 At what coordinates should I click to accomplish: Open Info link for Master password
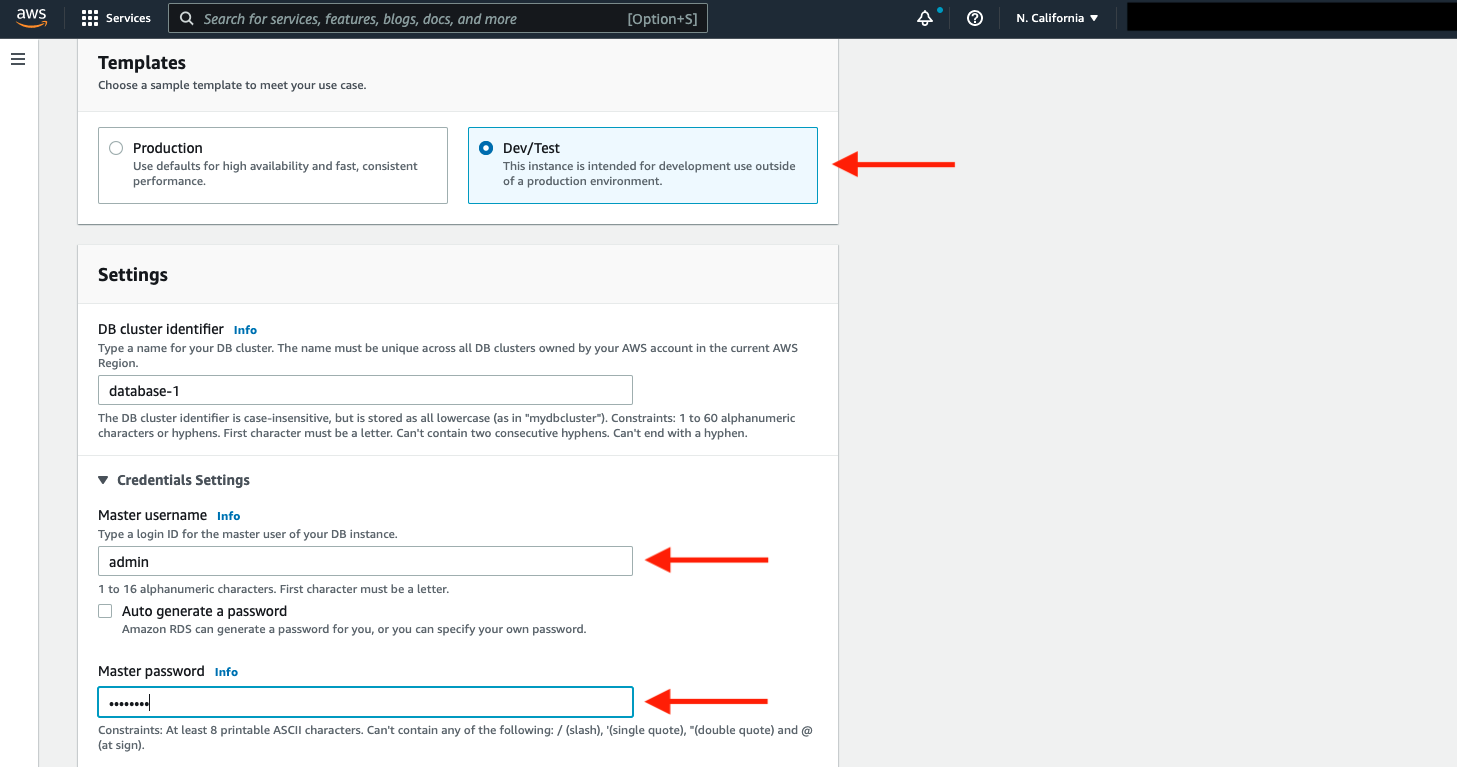226,672
